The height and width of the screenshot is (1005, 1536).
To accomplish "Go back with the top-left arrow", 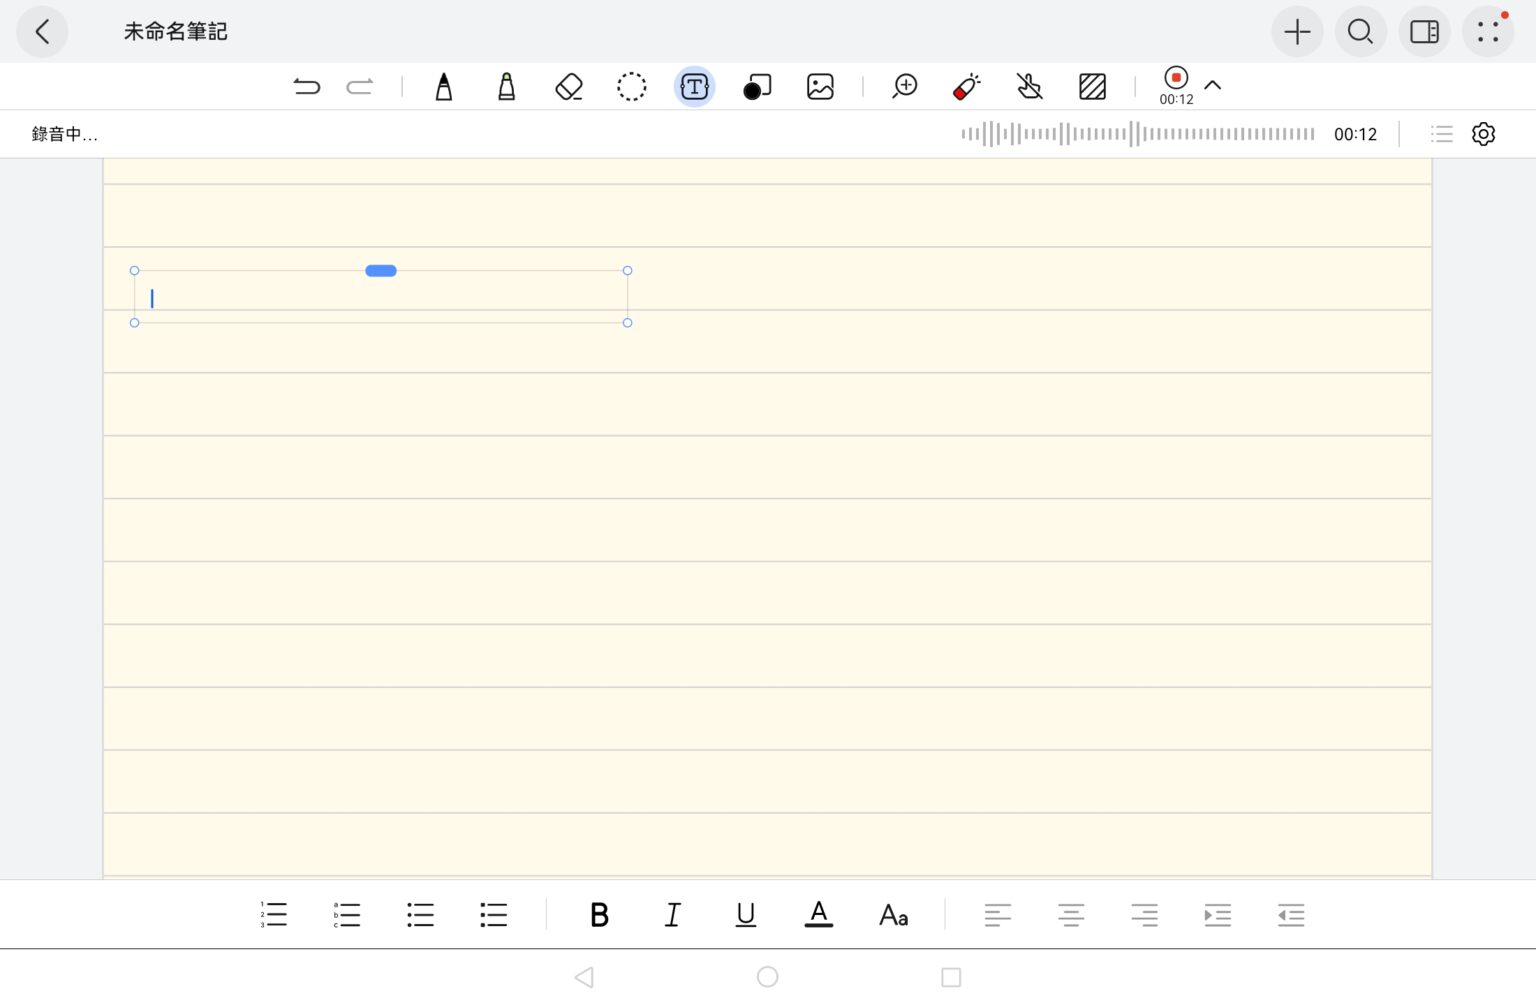I will coord(42,32).
